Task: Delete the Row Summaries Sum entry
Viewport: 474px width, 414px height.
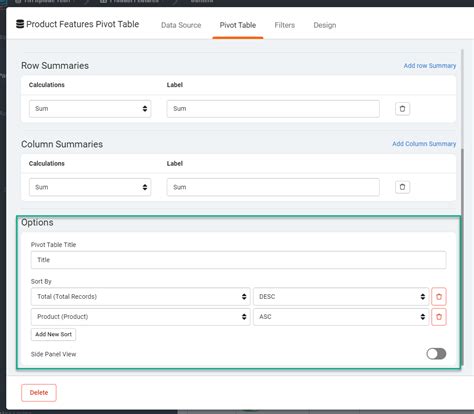Action: (x=402, y=109)
